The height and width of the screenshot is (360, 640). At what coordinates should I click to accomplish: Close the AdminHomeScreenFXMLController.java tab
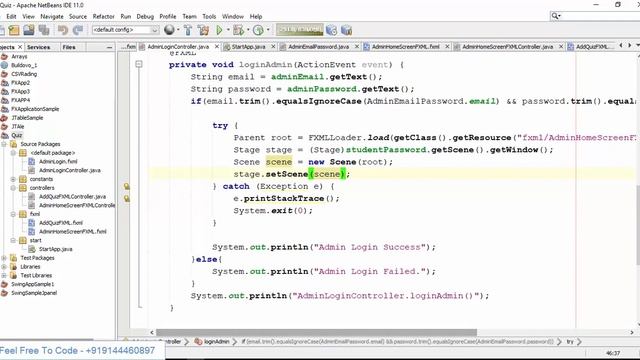tap(561, 47)
